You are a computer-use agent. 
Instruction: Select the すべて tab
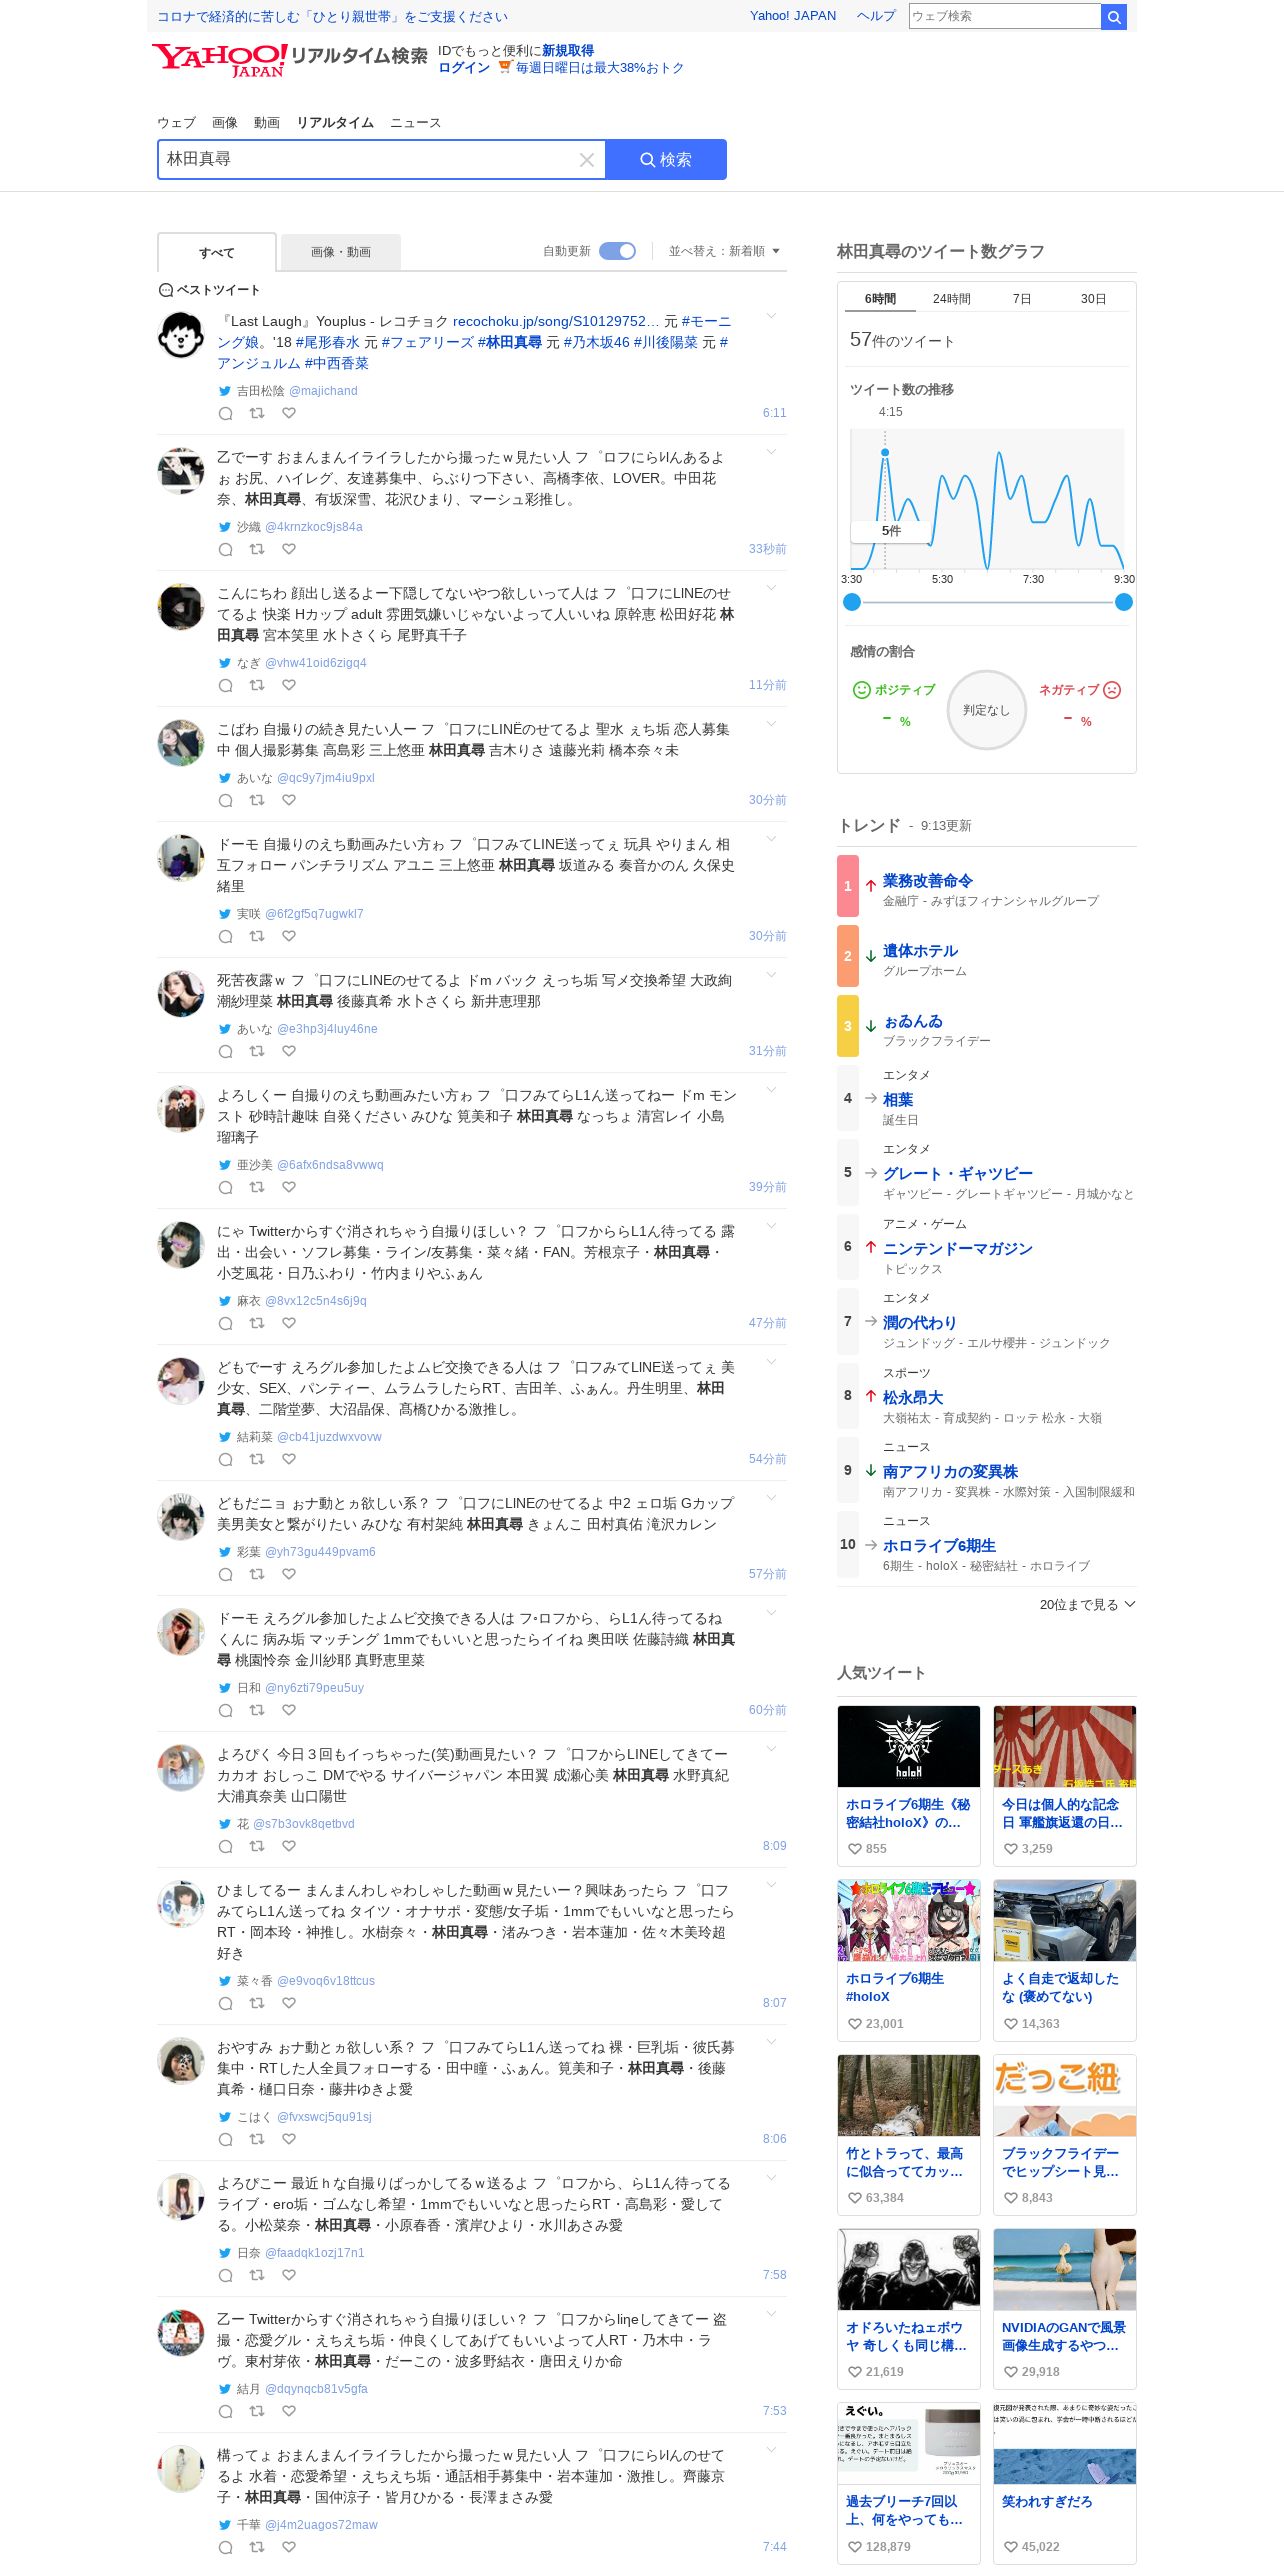217,253
